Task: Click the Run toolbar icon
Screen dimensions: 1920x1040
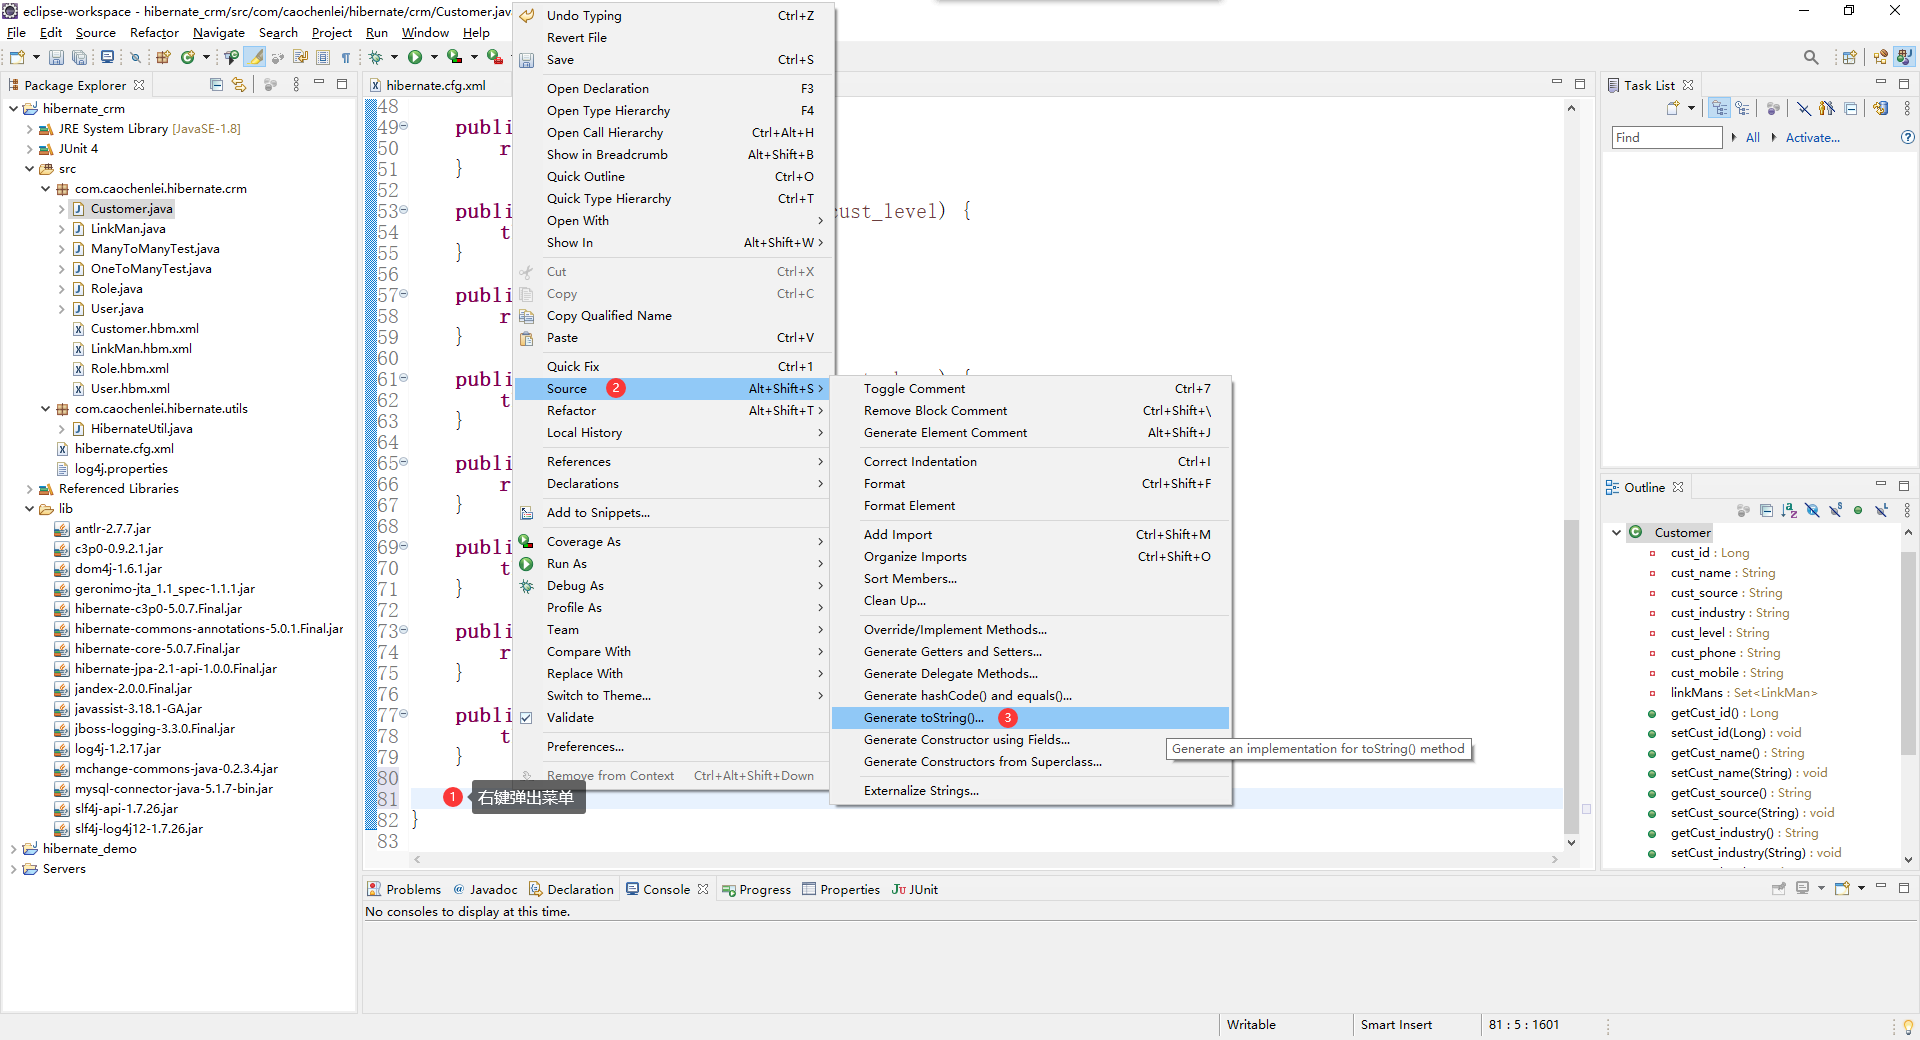Action: point(415,57)
